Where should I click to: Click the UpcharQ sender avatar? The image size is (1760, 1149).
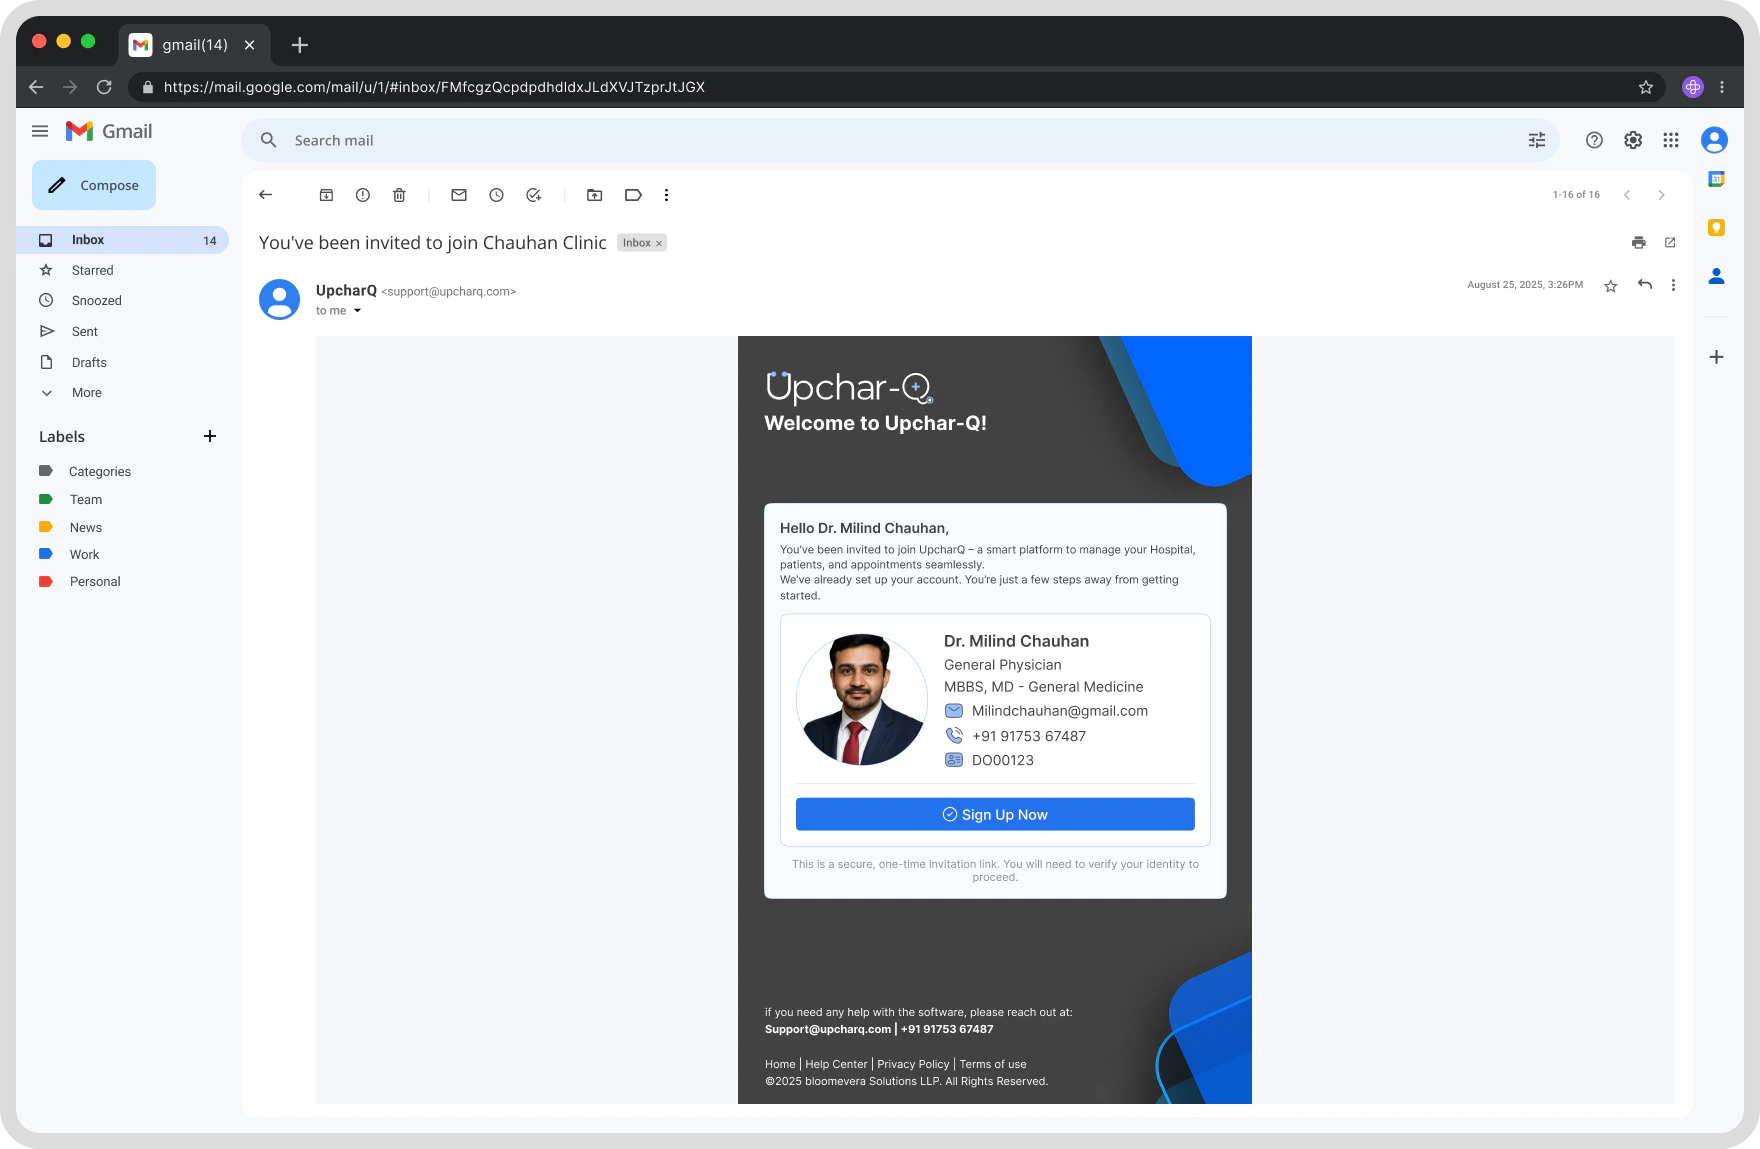279,299
